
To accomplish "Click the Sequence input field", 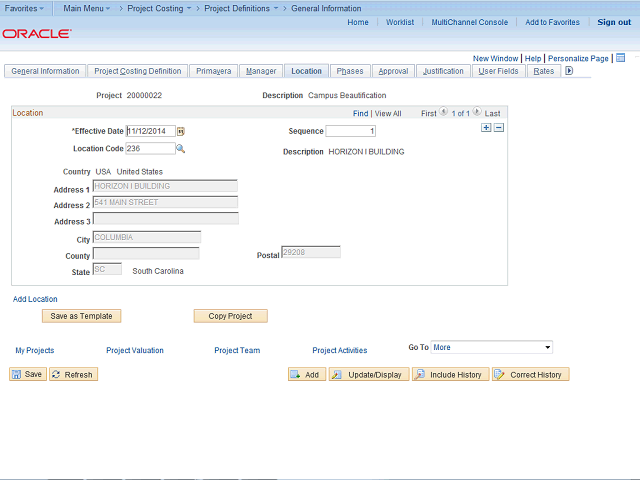I will coord(350,131).
